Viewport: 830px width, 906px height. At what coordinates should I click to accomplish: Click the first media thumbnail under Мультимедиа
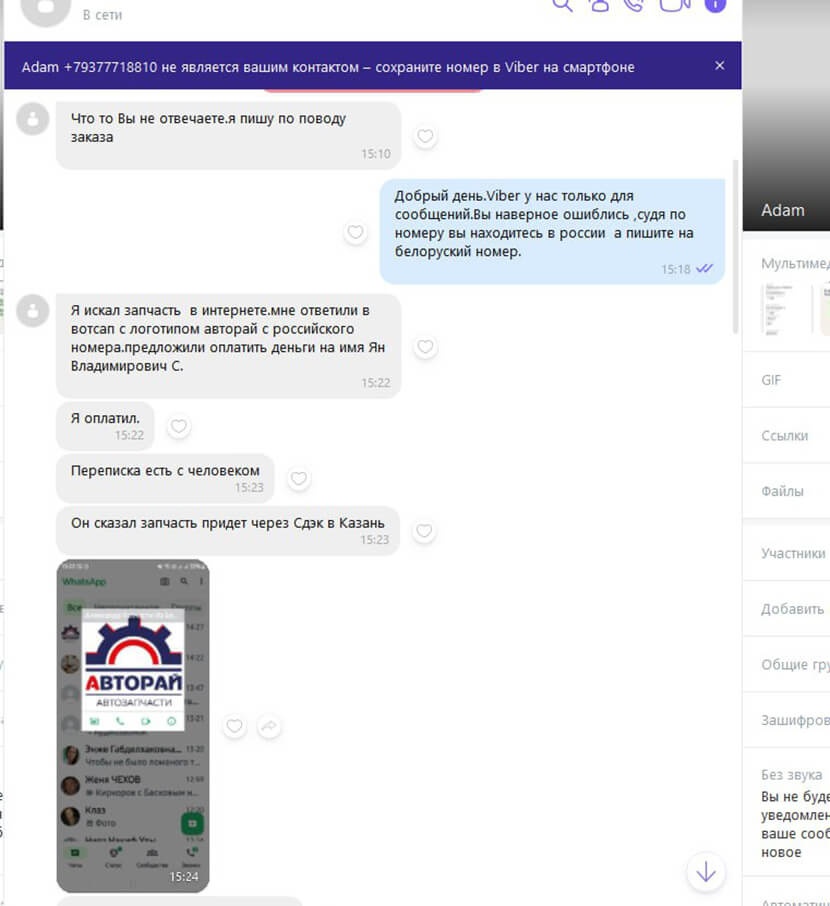[x=777, y=308]
